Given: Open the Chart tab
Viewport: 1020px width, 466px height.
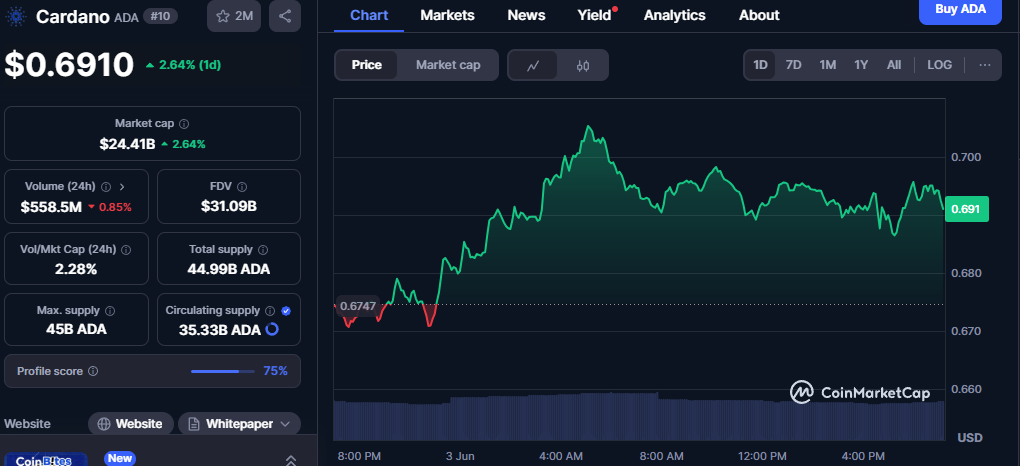Looking at the screenshot, I should (369, 15).
